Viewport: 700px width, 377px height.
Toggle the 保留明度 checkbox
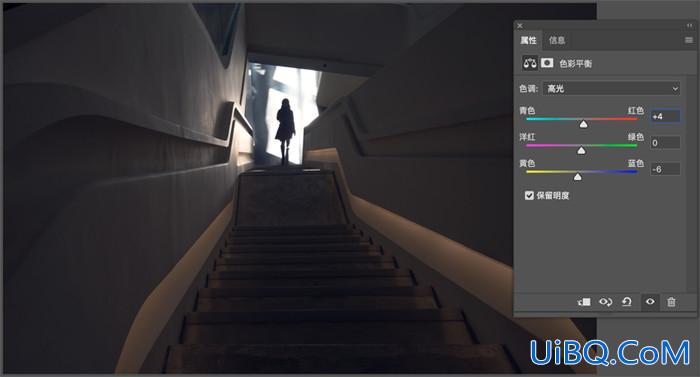point(529,195)
